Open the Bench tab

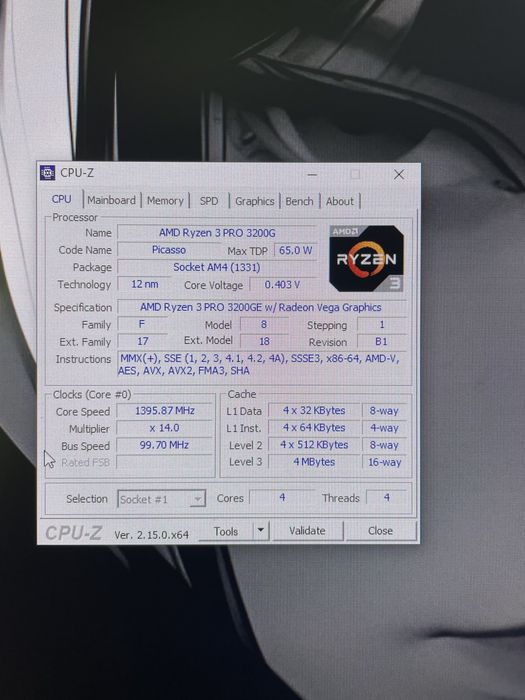pos(299,201)
